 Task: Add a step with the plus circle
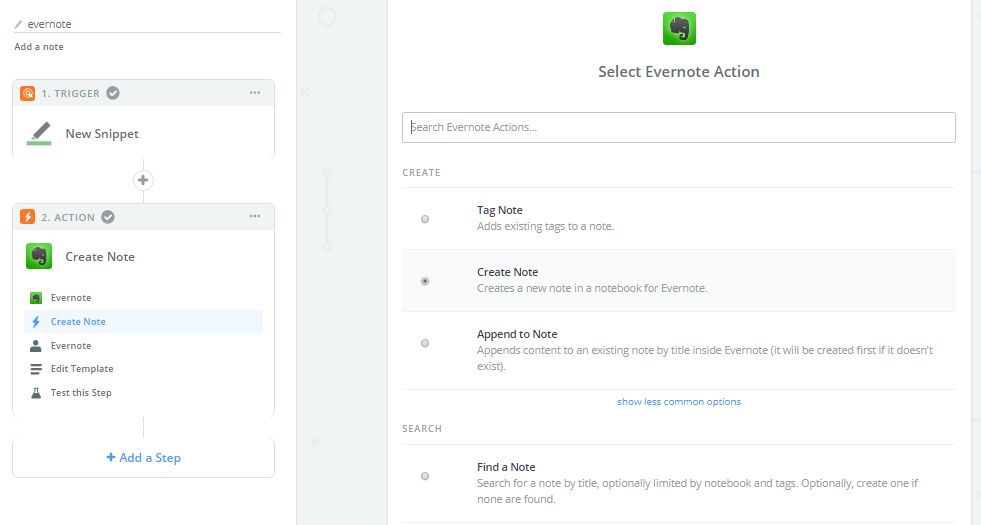143,180
